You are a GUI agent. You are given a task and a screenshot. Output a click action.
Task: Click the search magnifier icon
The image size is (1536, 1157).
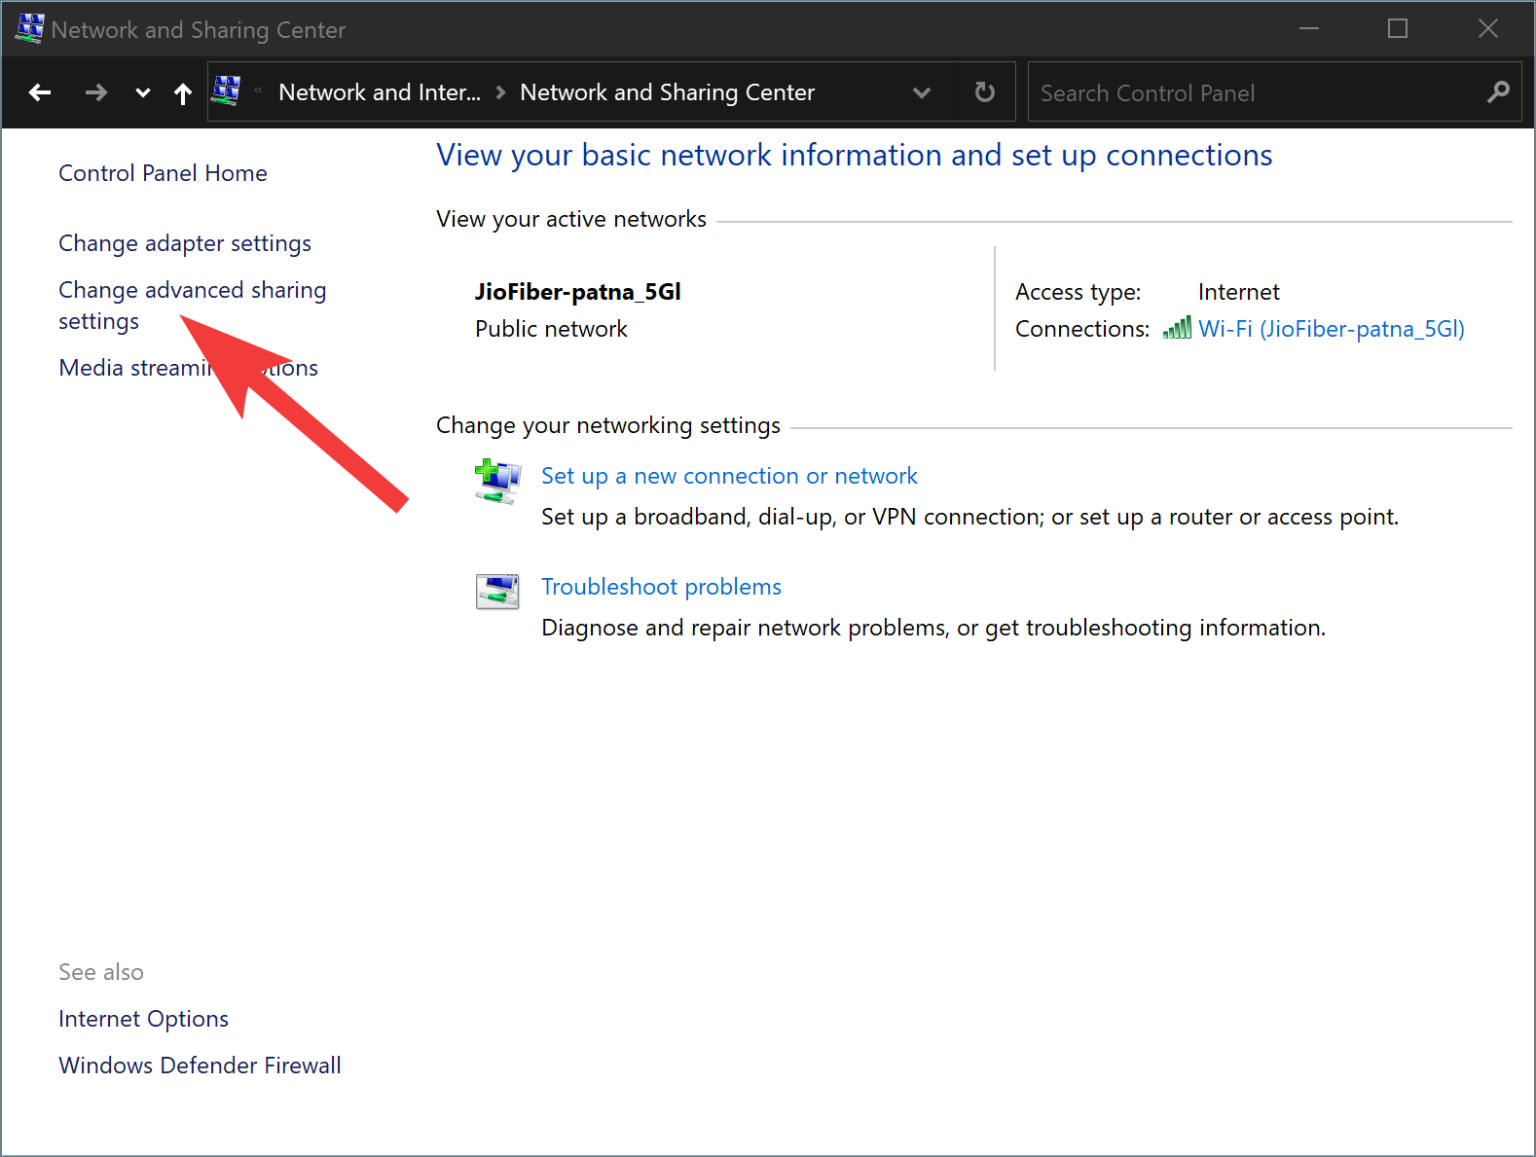tap(1497, 92)
